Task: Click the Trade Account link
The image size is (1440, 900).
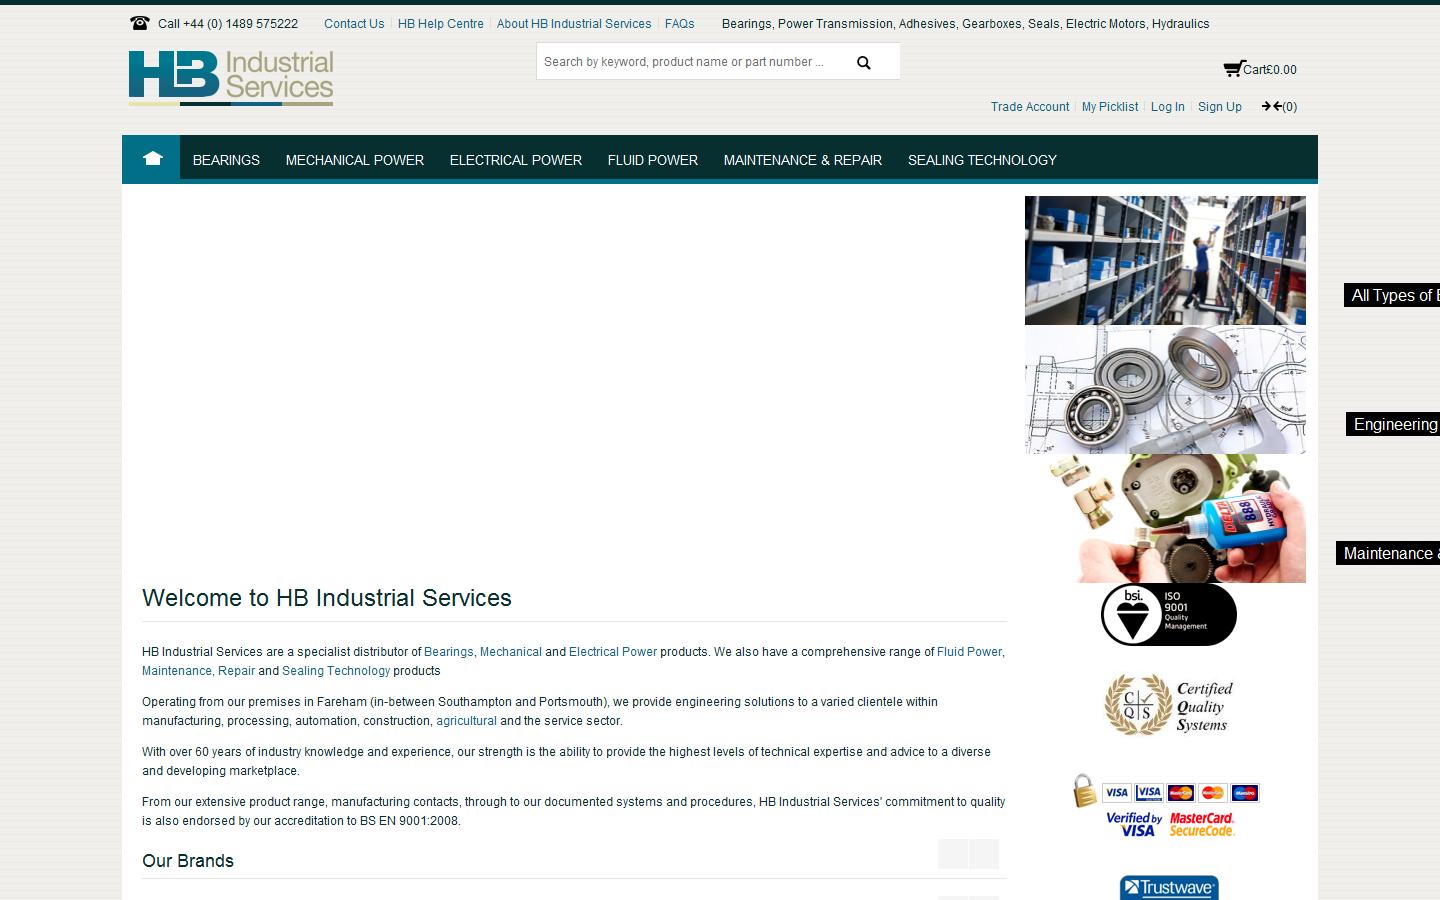Action: point(1030,106)
